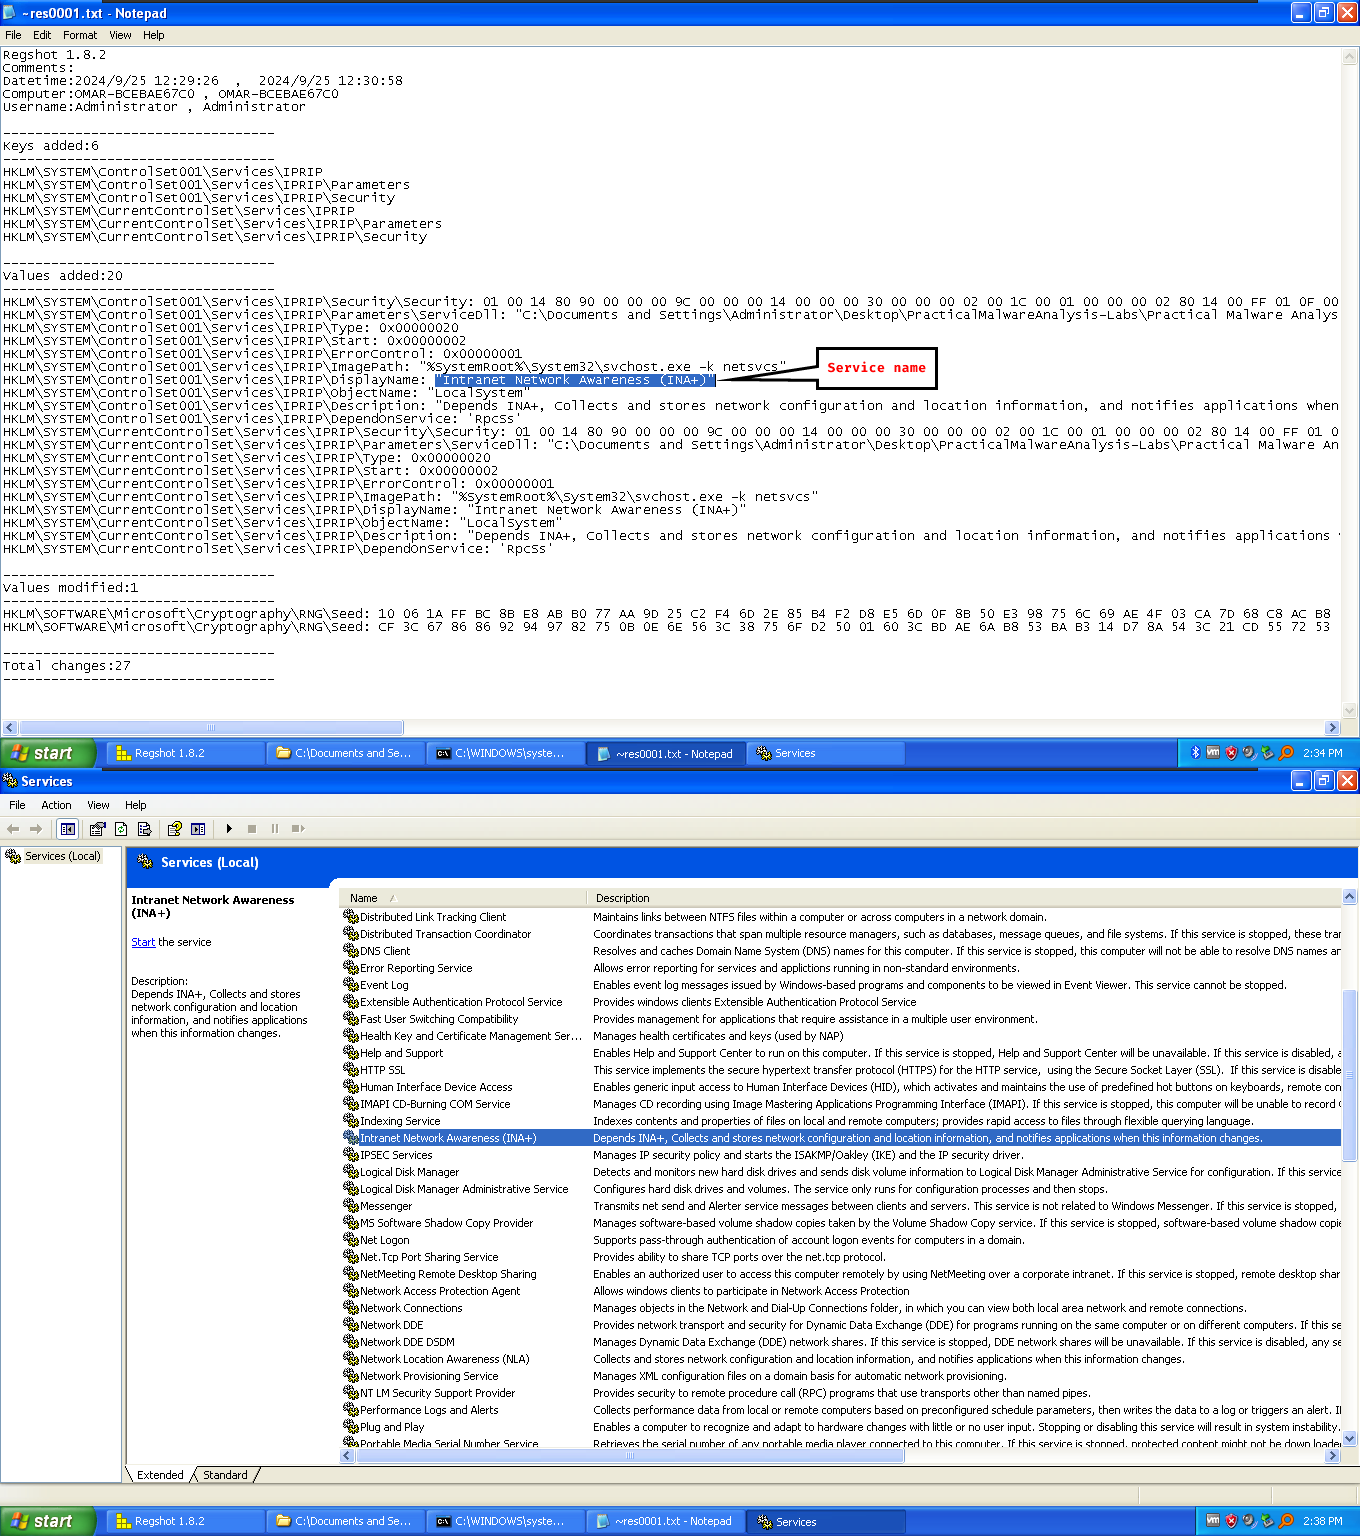Open the Format menu in Notepad

coord(80,35)
